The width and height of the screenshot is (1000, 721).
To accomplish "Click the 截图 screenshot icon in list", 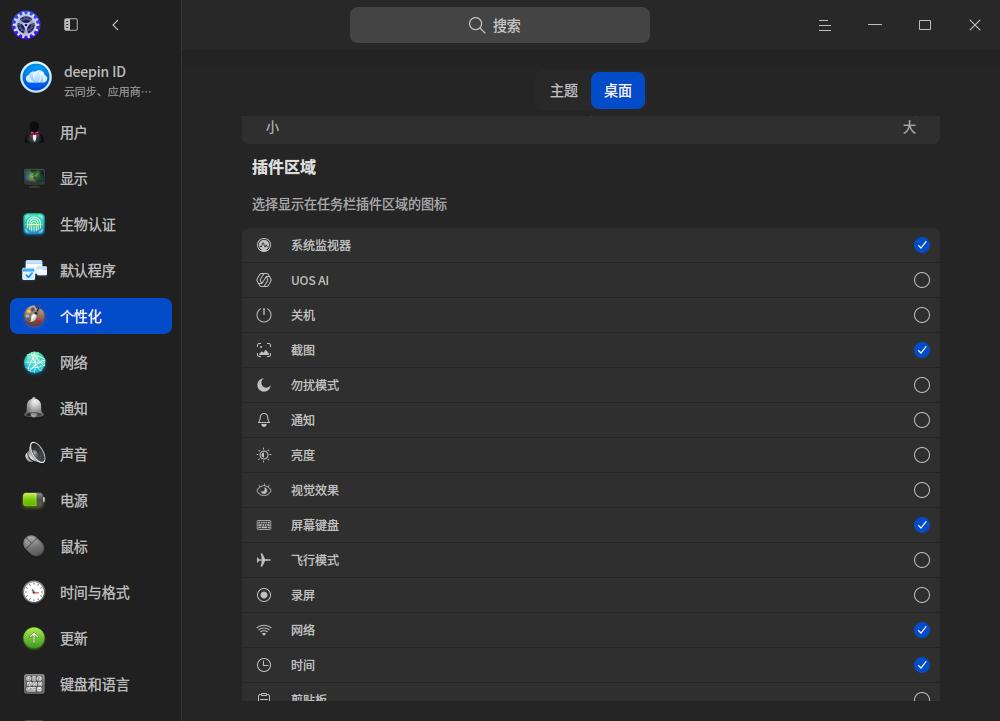I will [x=264, y=350].
